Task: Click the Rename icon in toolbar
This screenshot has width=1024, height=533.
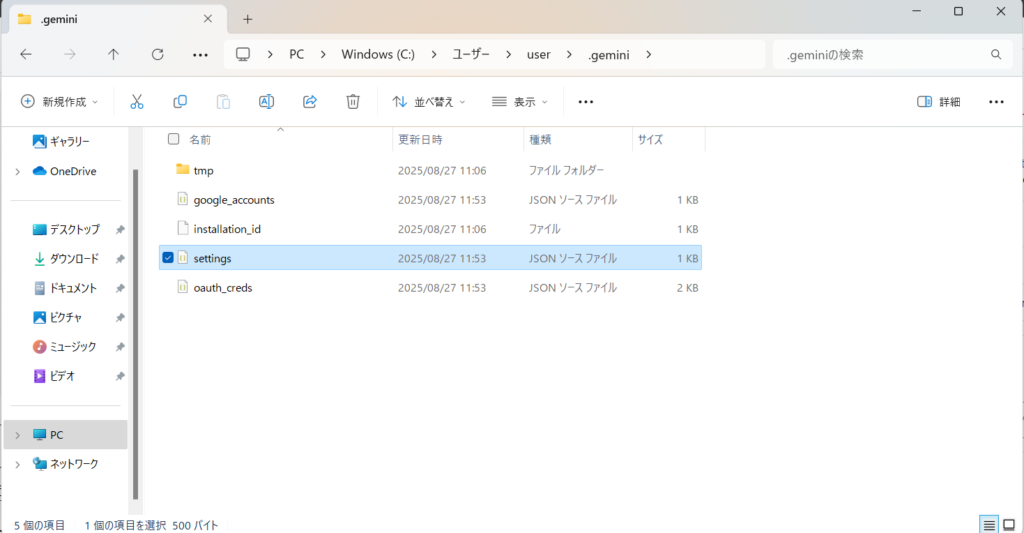Action: (266, 101)
